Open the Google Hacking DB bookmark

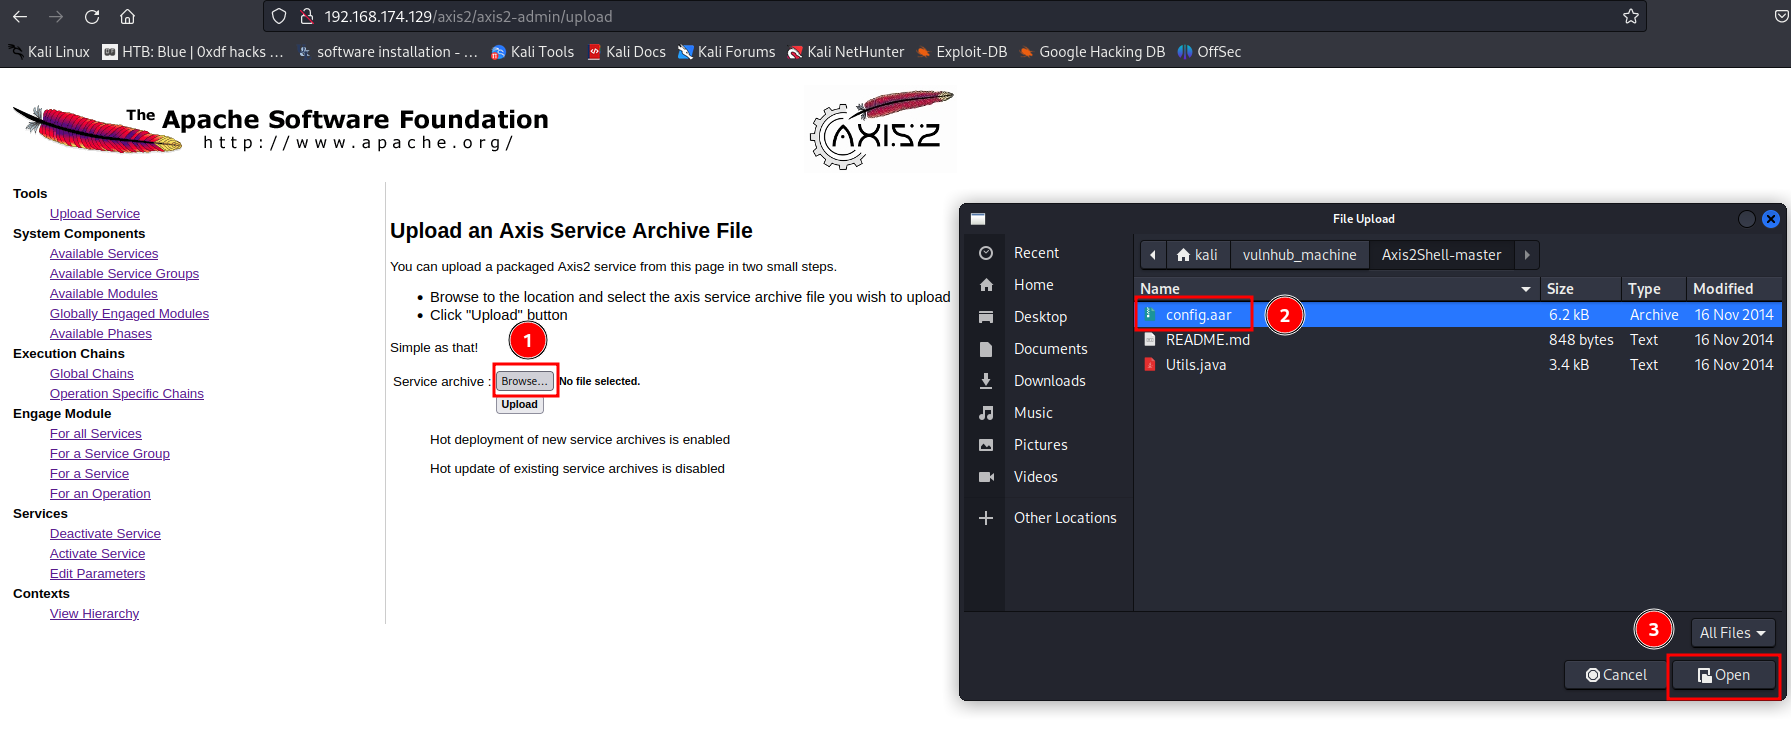(x=1092, y=52)
